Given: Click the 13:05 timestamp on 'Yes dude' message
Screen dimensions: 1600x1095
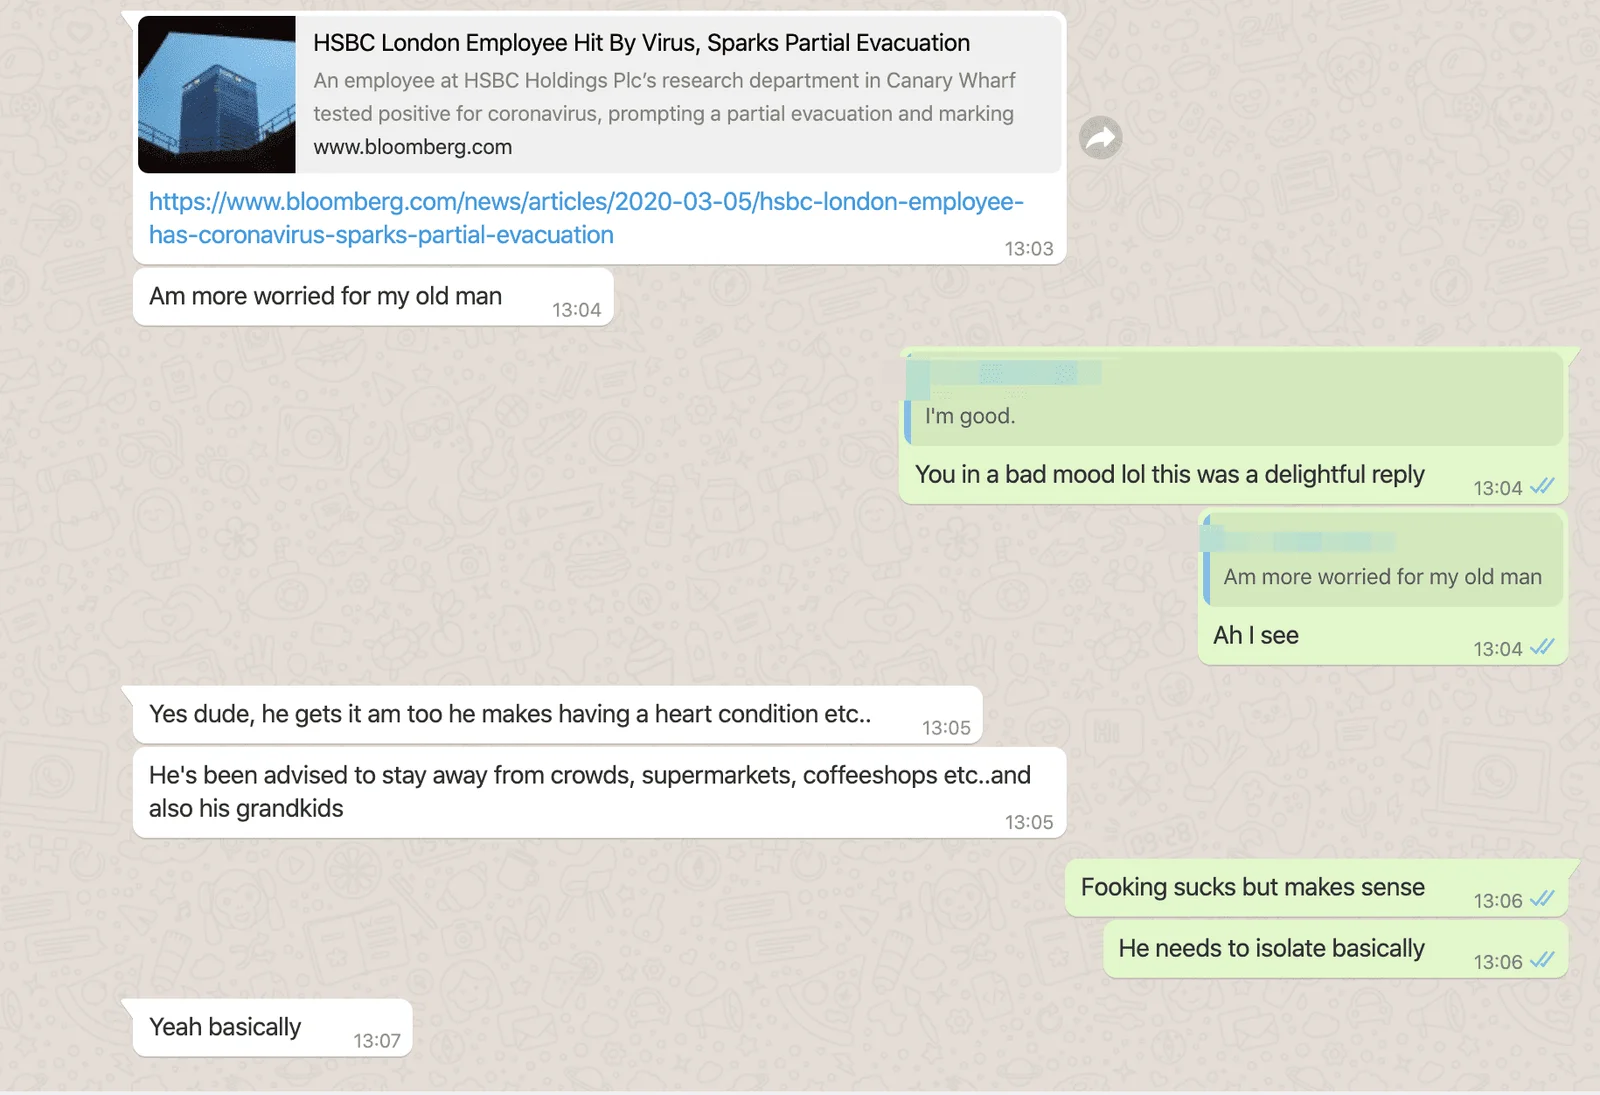Looking at the screenshot, I should (946, 728).
